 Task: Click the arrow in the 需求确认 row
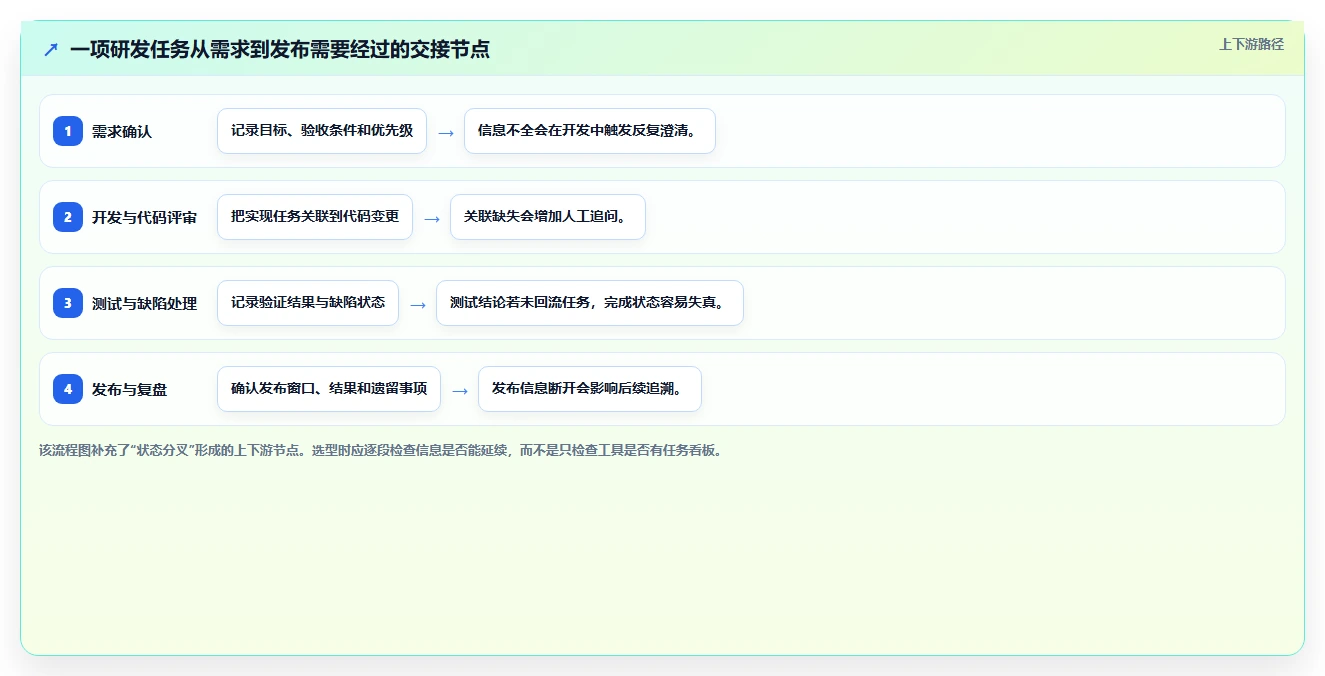pyautogui.click(x=446, y=132)
